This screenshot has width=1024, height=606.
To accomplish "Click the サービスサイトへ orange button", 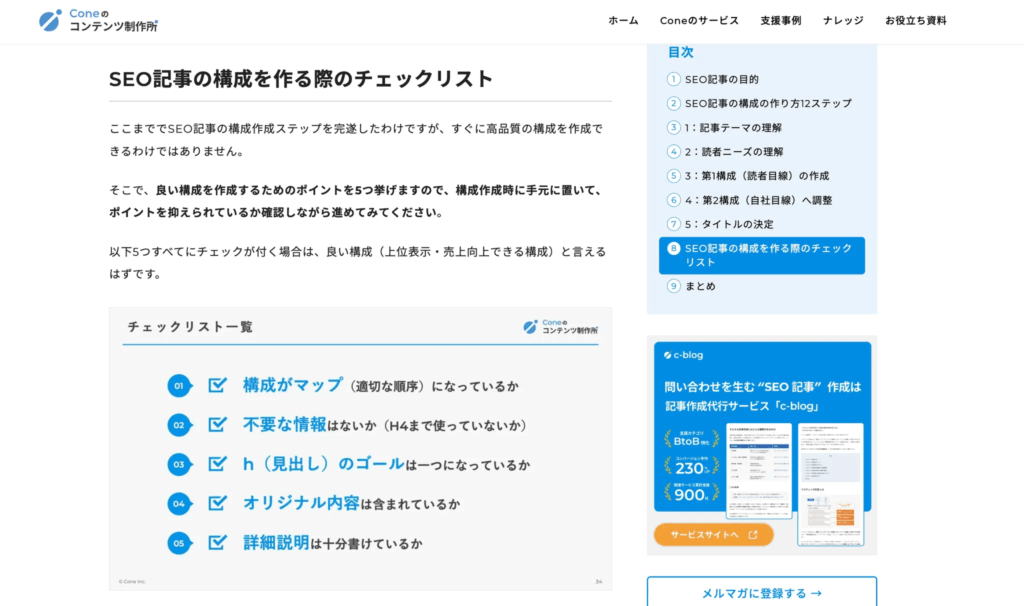I will (714, 534).
